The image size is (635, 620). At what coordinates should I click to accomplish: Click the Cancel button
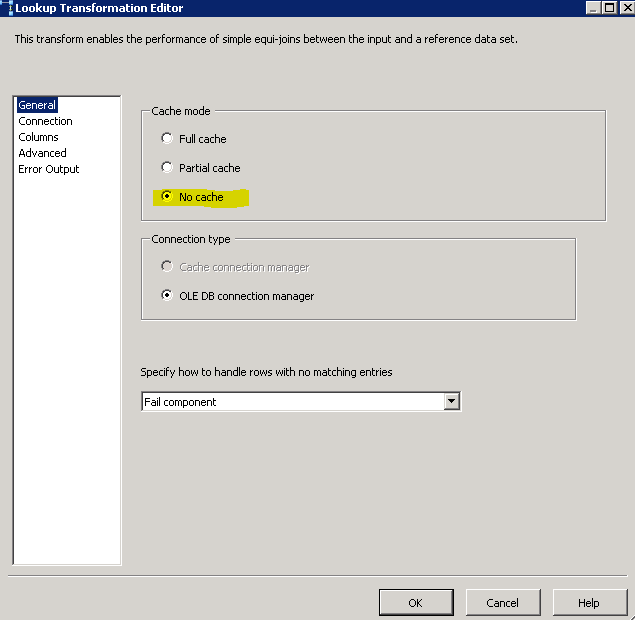[502, 603]
